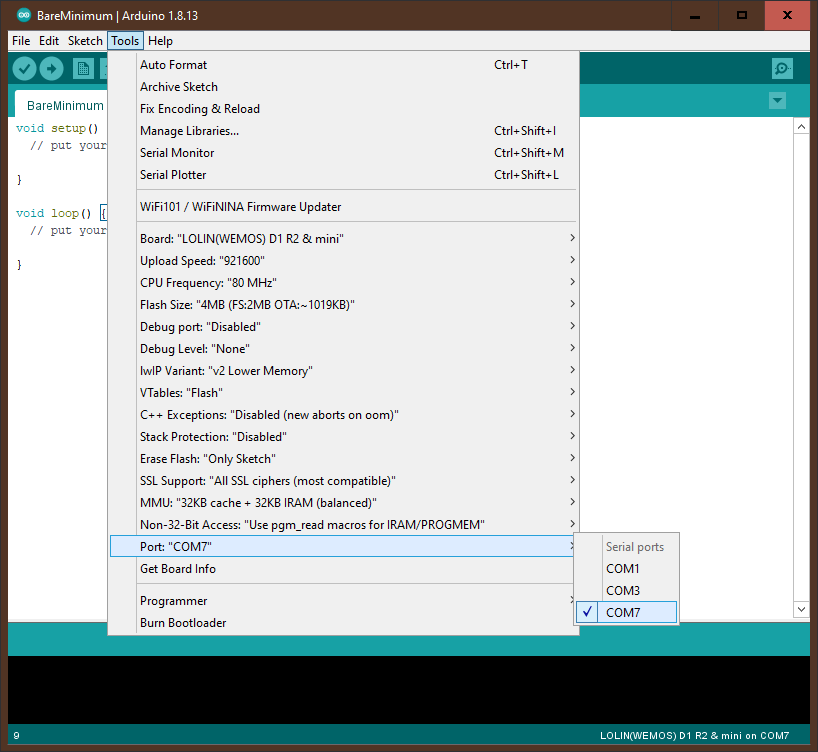Expand the VTables submenu
Viewport: 818px width, 752px height.
pos(343,392)
